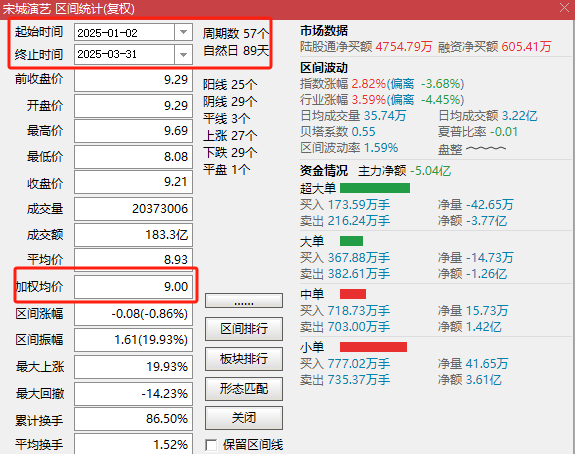Select the red 小单 flow bar
This screenshot has height=454, width=575.
pos(373,347)
